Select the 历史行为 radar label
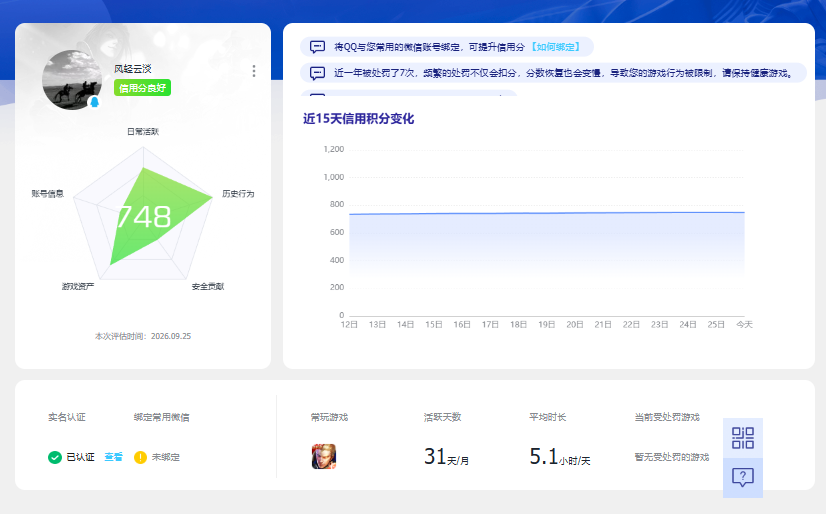 click(238, 194)
